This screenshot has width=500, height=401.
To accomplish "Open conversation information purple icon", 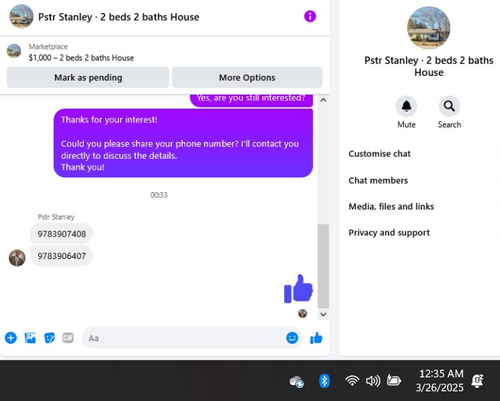I will (310, 16).
